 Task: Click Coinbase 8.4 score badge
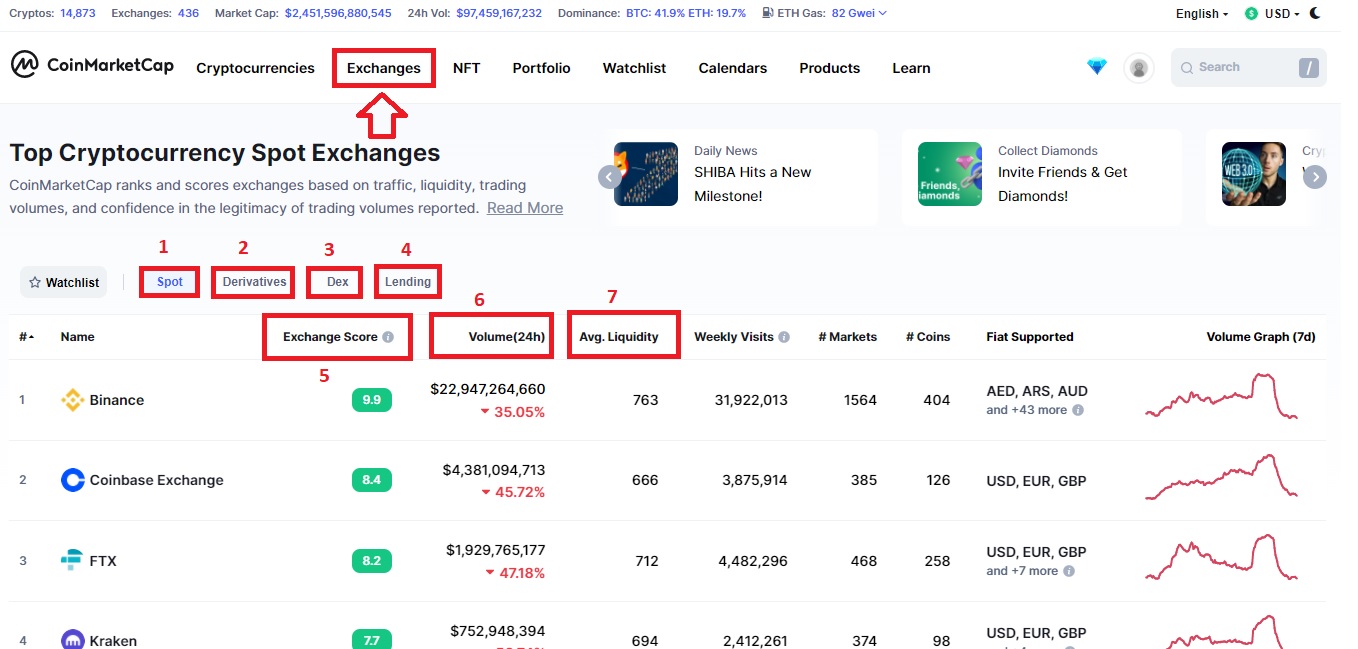[372, 480]
